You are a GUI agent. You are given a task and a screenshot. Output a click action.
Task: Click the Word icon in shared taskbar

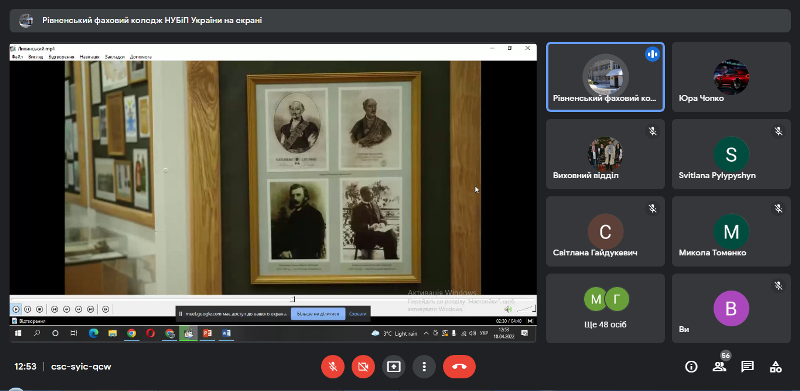click(227, 333)
